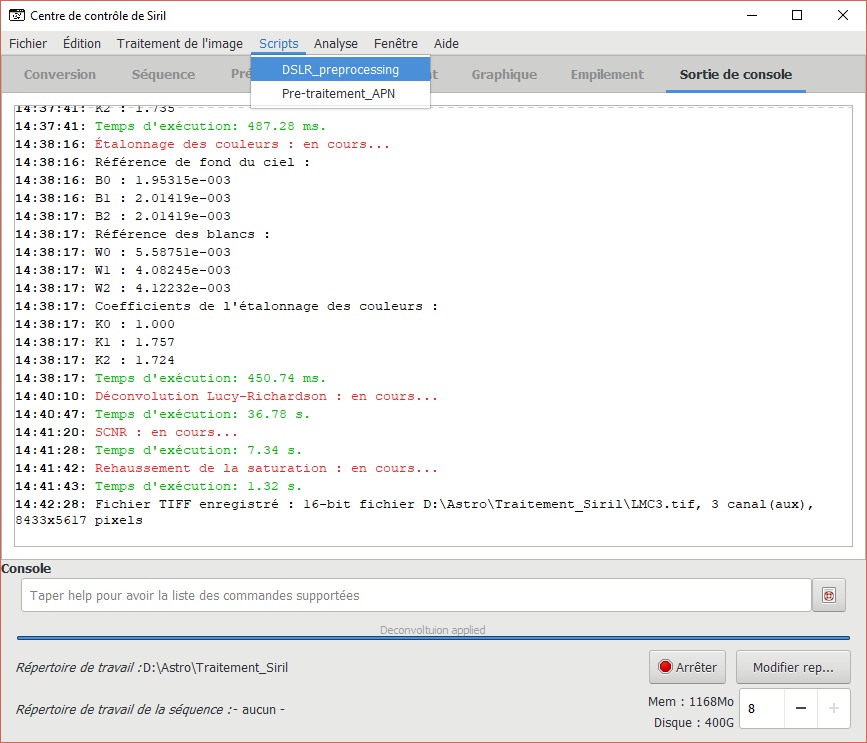The width and height of the screenshot is (867, 743).
Task: Click the Siril app icon in title bar
Action: click(x=17, y=15)
